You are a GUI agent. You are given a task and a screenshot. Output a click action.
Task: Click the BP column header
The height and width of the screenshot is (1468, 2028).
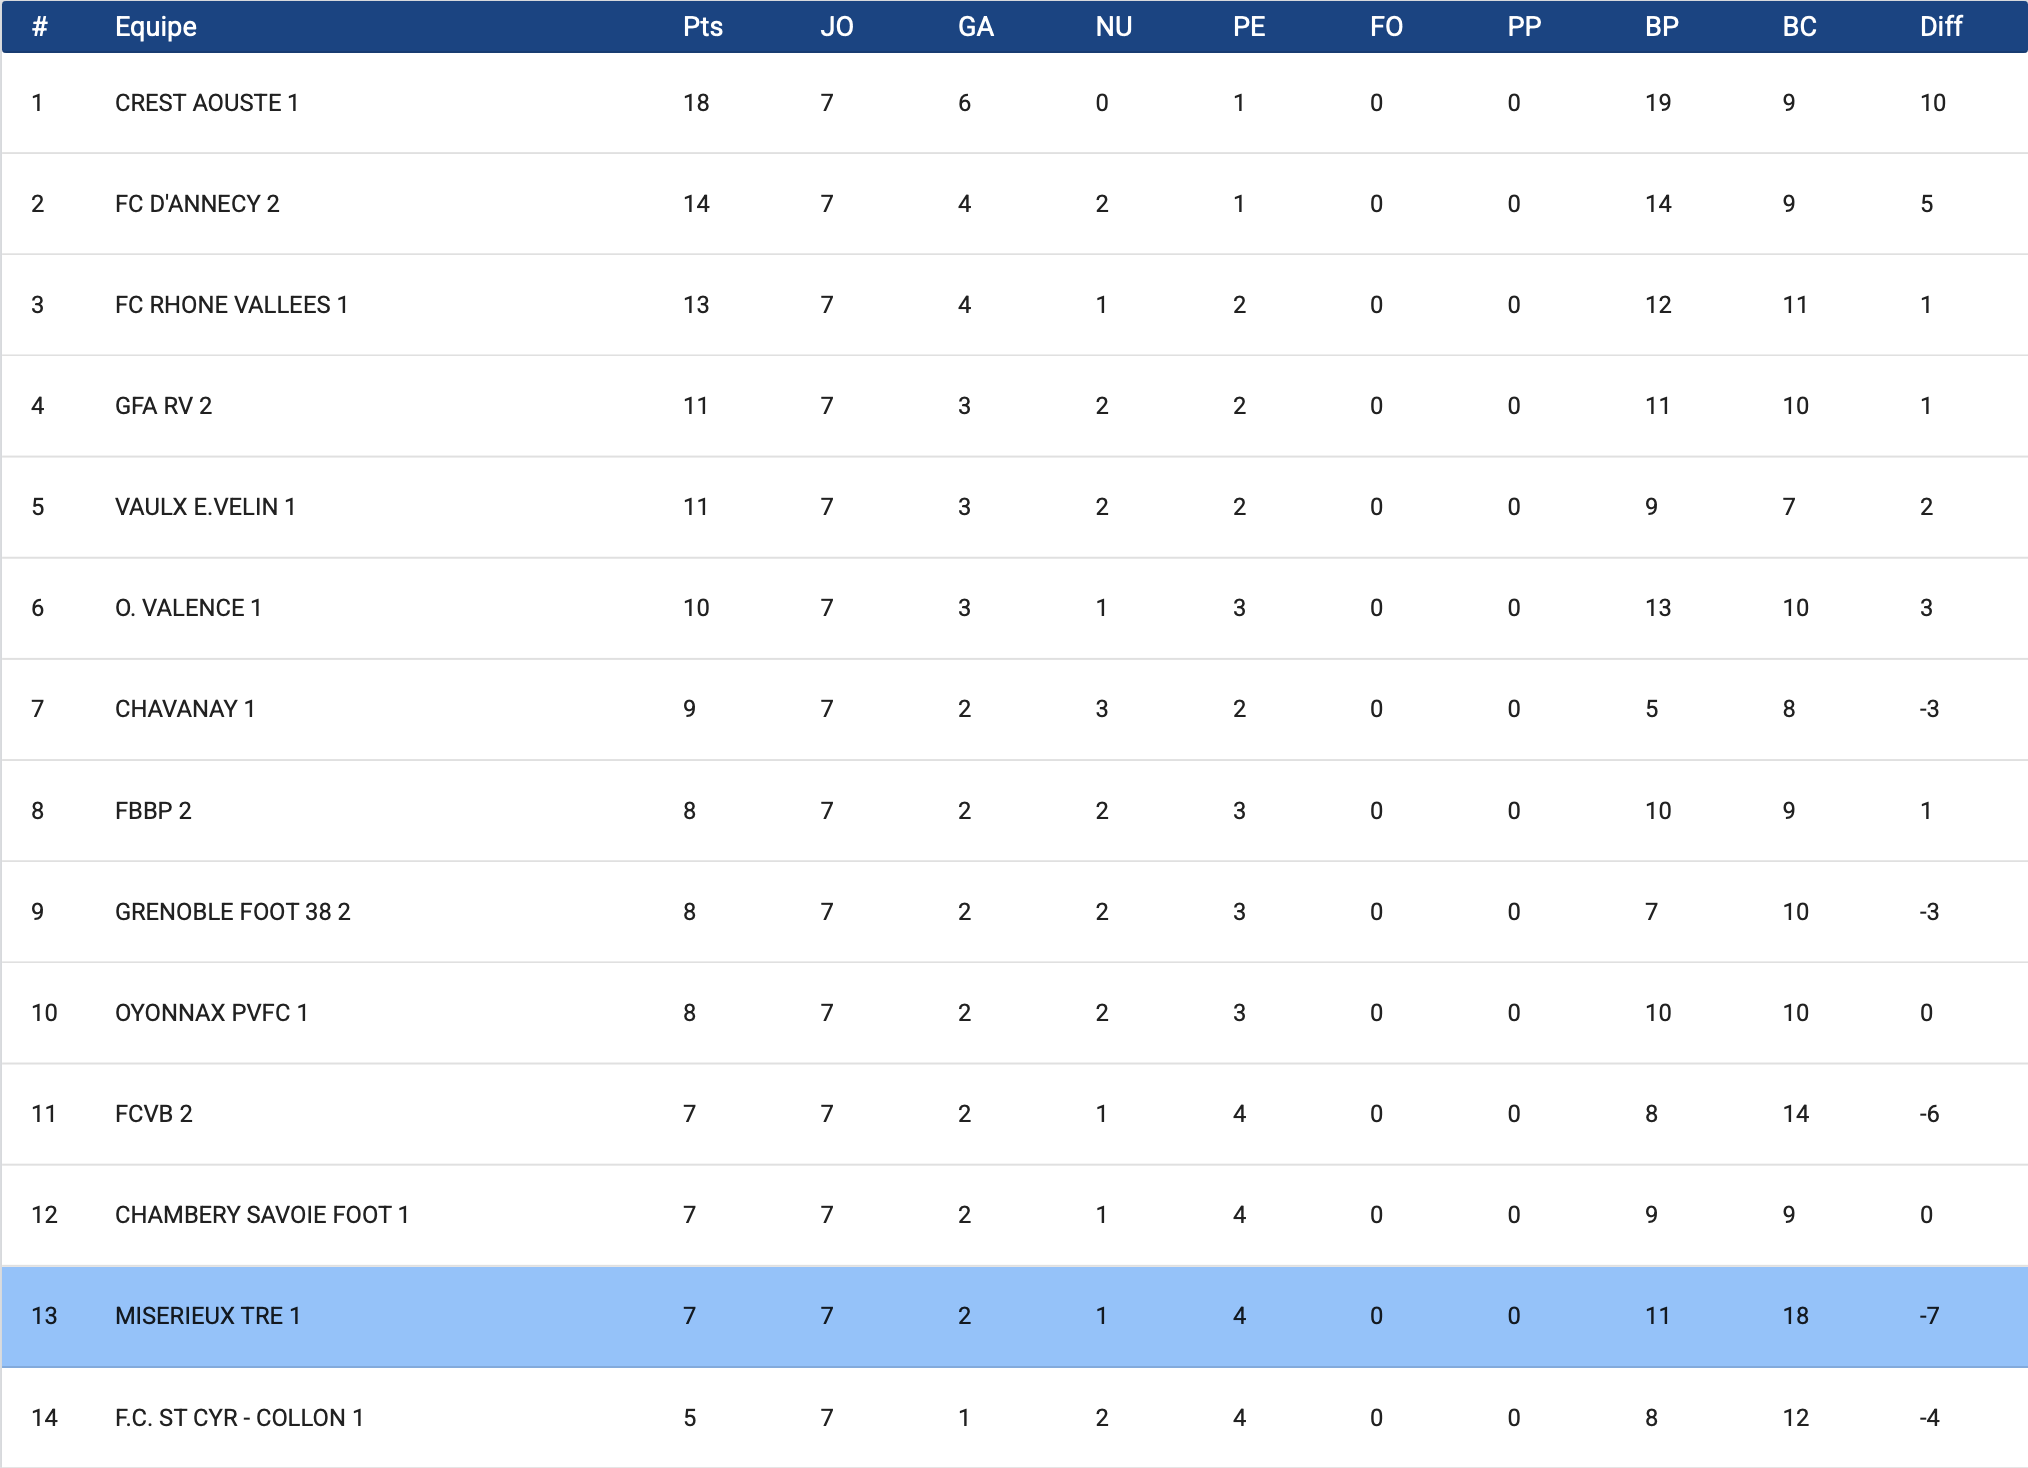1661,27
